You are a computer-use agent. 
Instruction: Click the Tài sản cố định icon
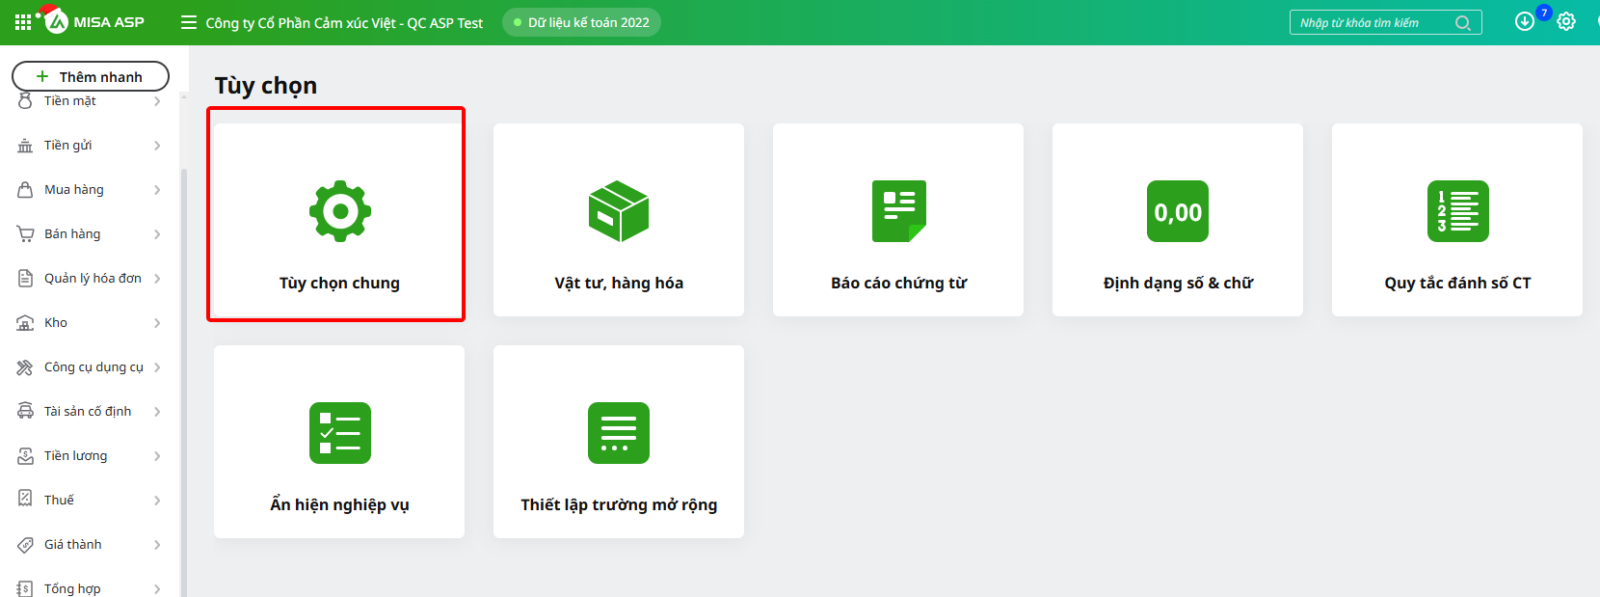click(x=25, y=411)
